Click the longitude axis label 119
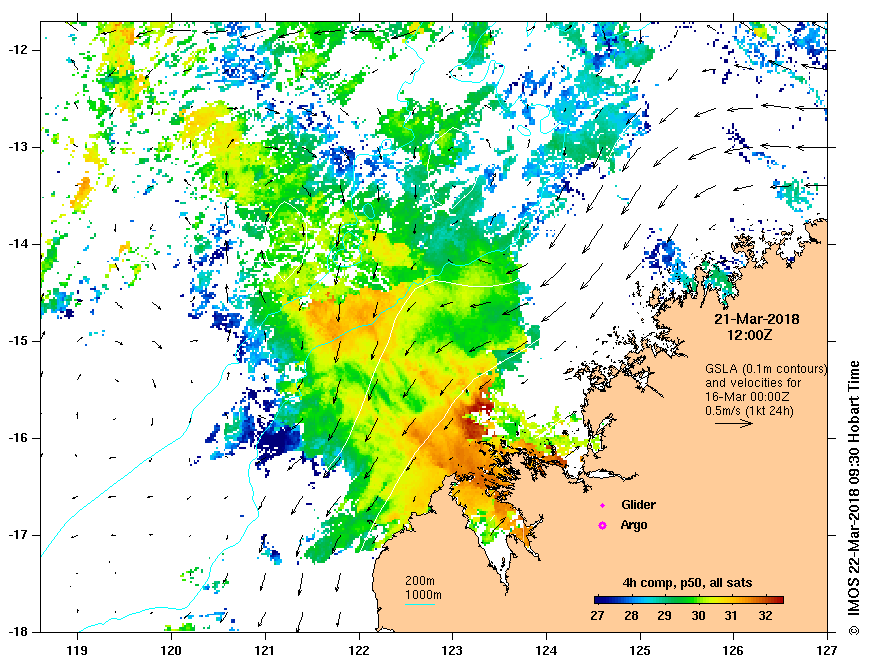 click(77, 650)
